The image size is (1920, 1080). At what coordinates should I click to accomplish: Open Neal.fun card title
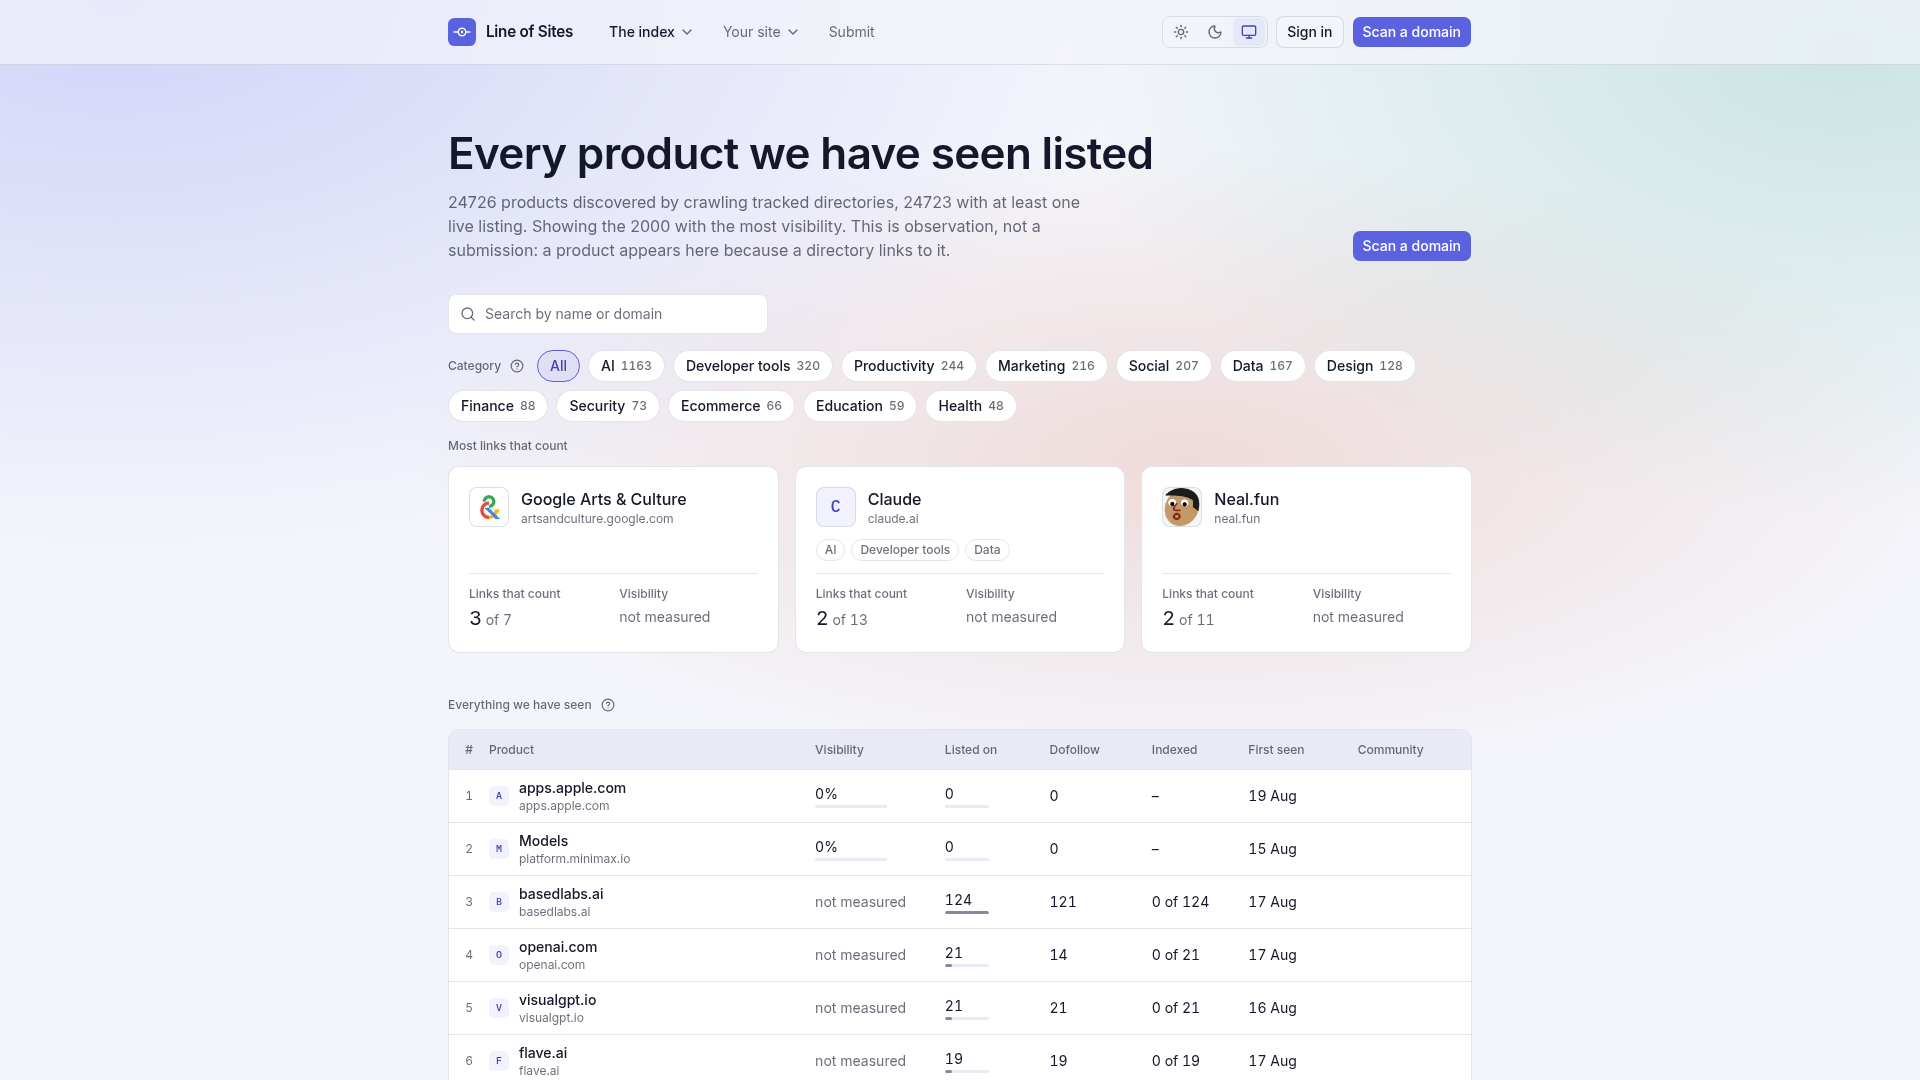[x=1247, y=499]
